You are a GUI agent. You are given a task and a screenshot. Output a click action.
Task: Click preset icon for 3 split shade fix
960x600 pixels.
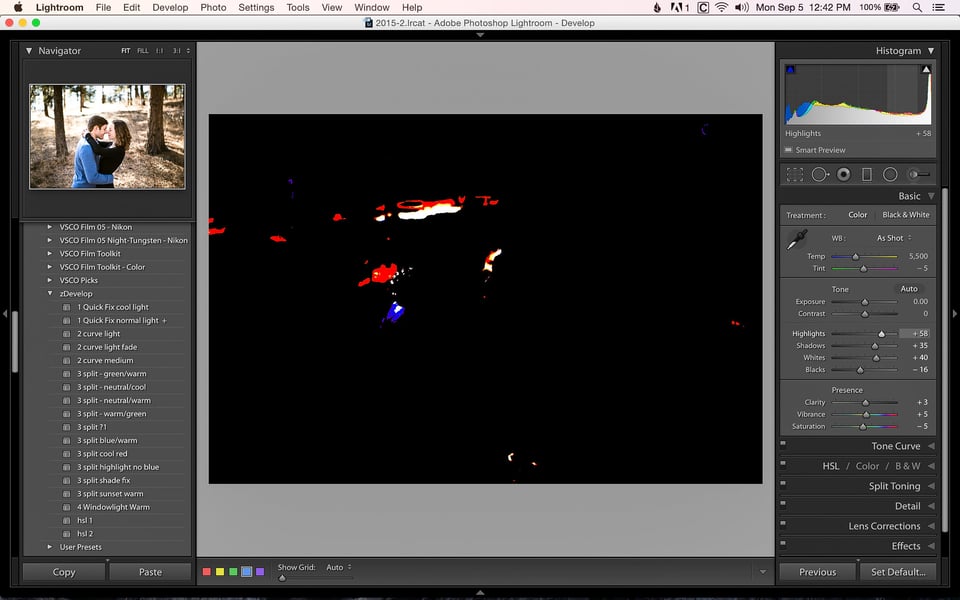click(66, 481)
